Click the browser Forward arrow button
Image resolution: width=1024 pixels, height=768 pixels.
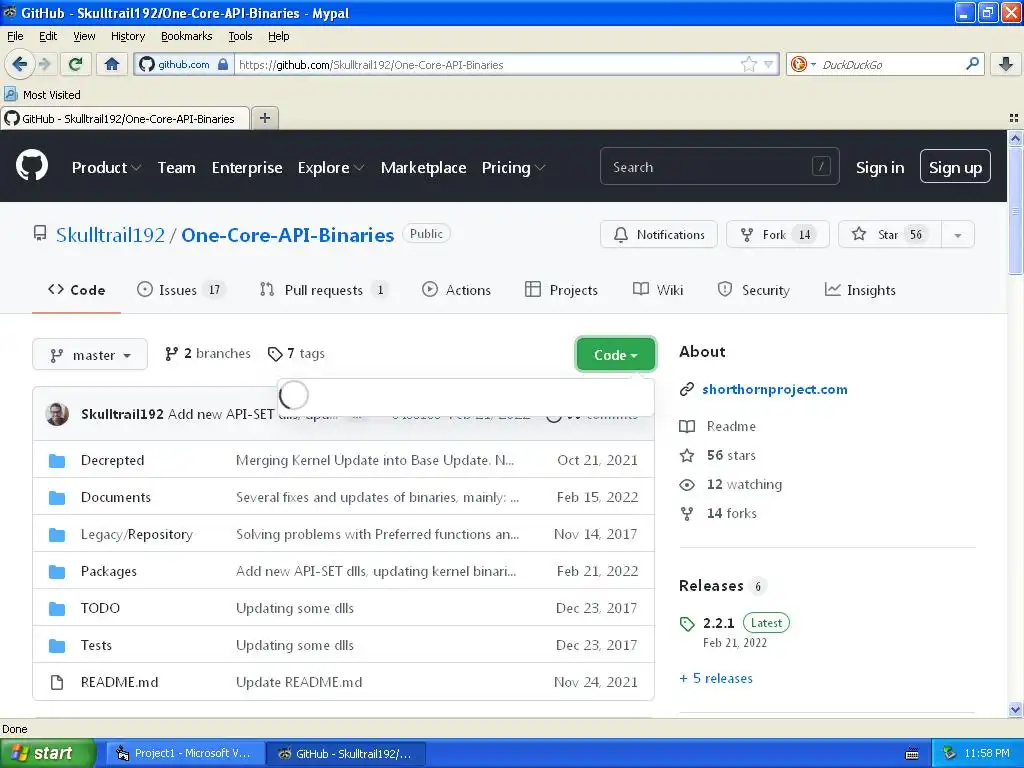point(44,64)
